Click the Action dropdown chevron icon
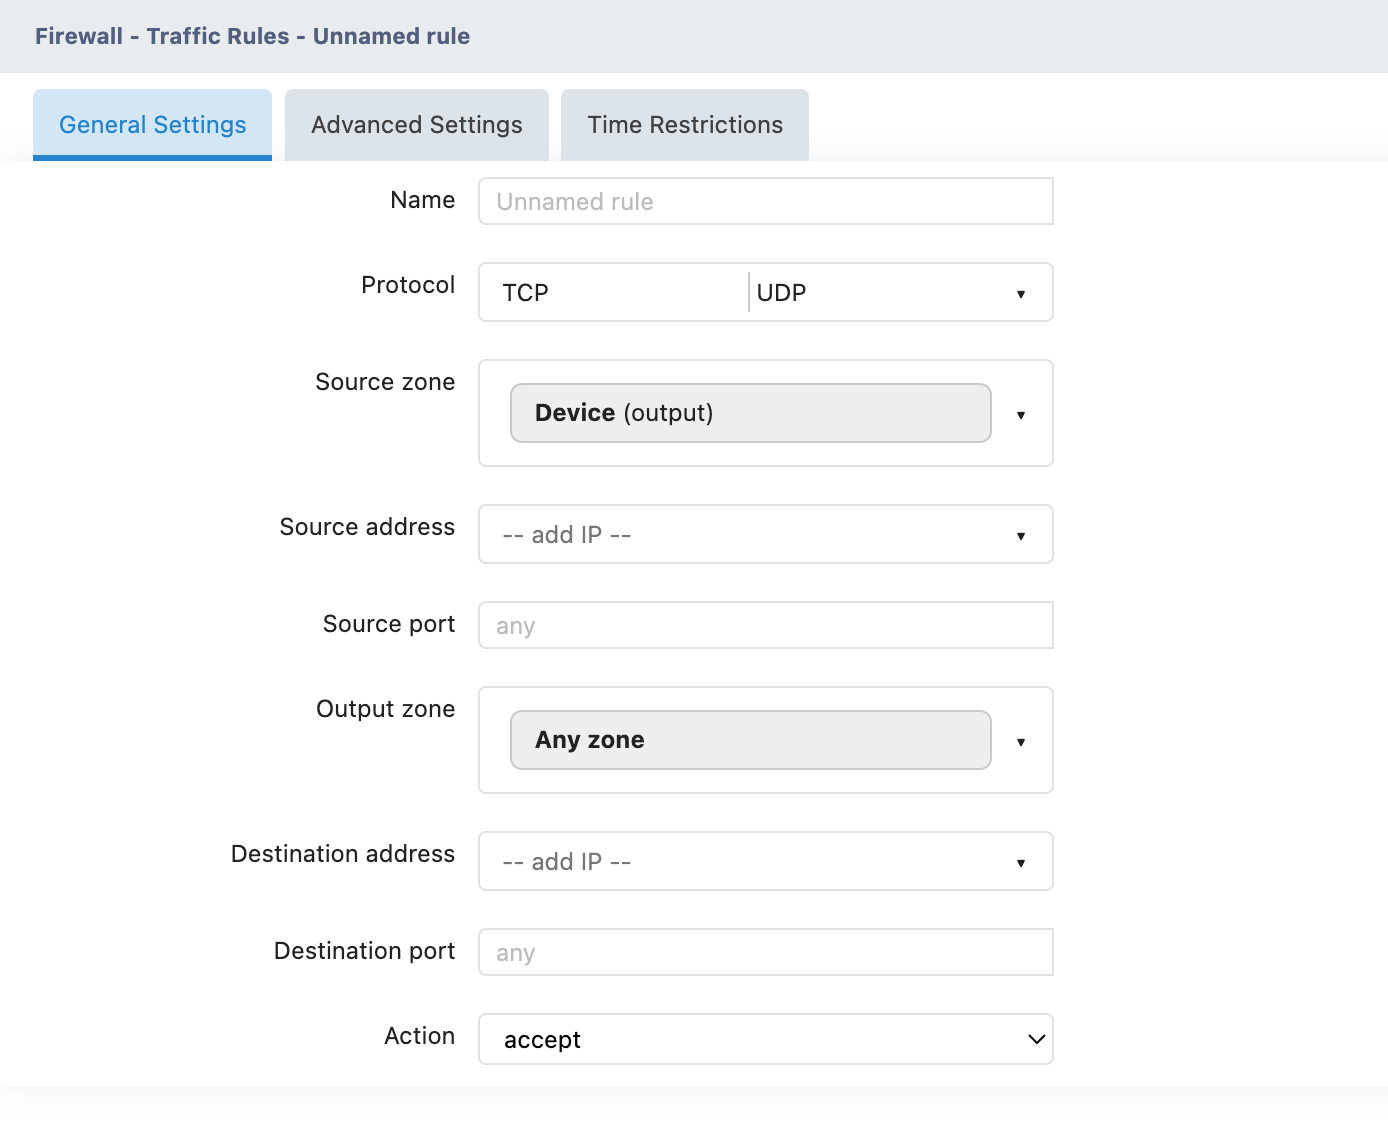The image size is (1388, 1134). coord(1036,1040)
